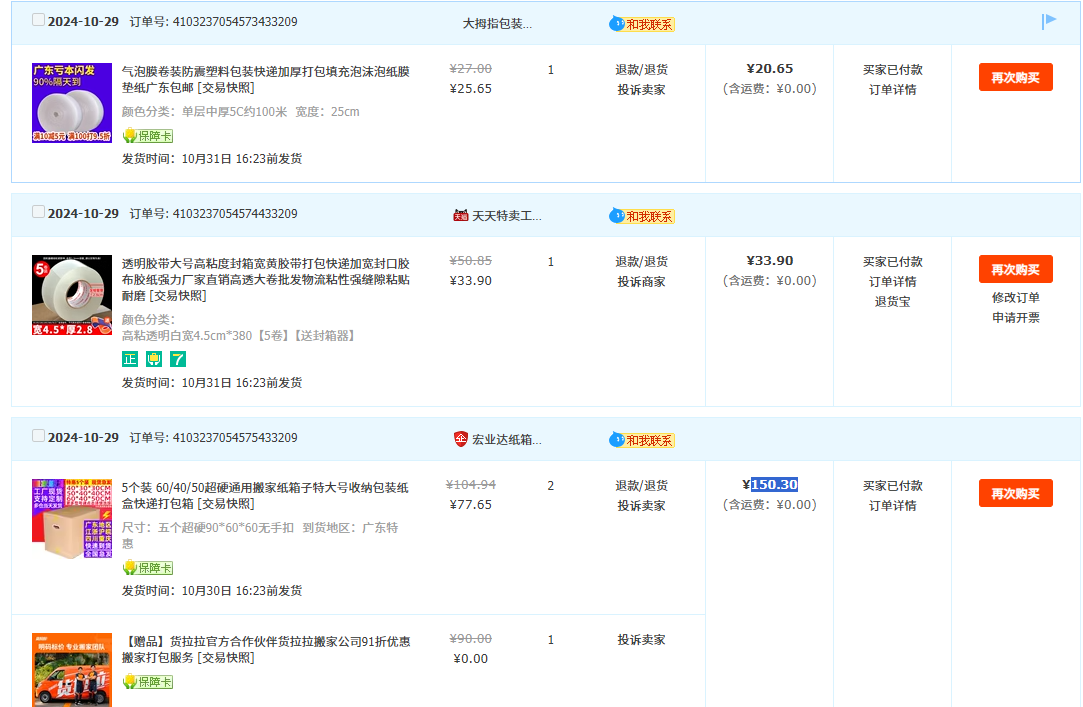Click the 和我联系 icon for 天天特卖工 shop

[x=642, y=216]
